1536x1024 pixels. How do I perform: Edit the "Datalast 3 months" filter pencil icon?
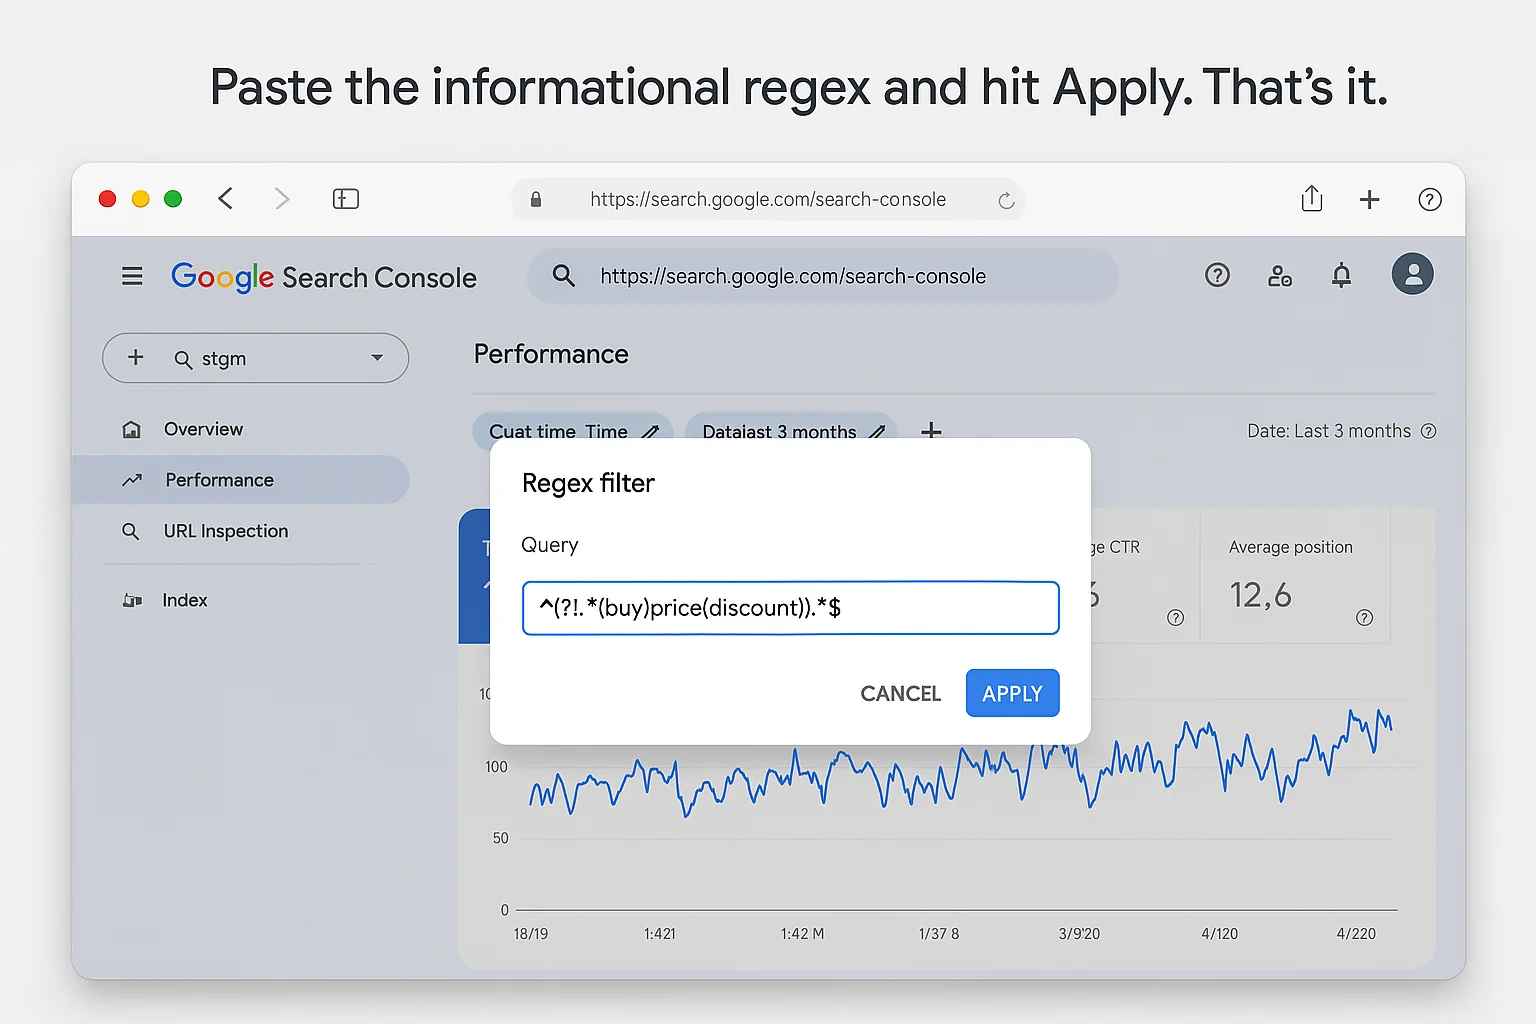click(x=877, y=431)
